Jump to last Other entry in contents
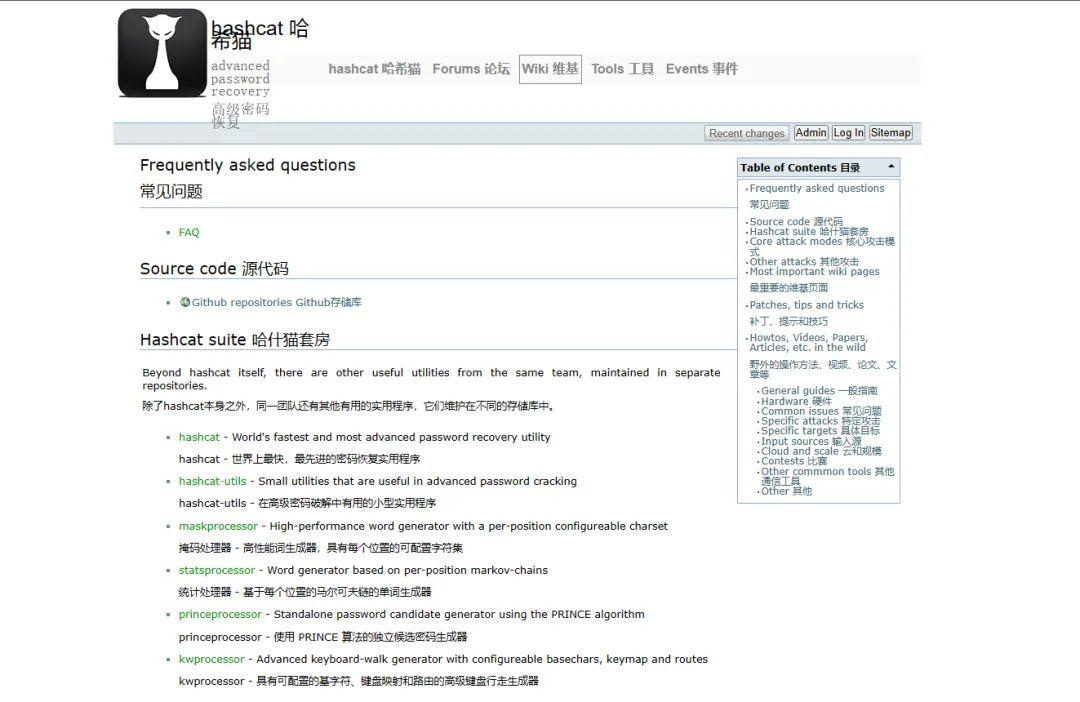 tap(786, 491)
